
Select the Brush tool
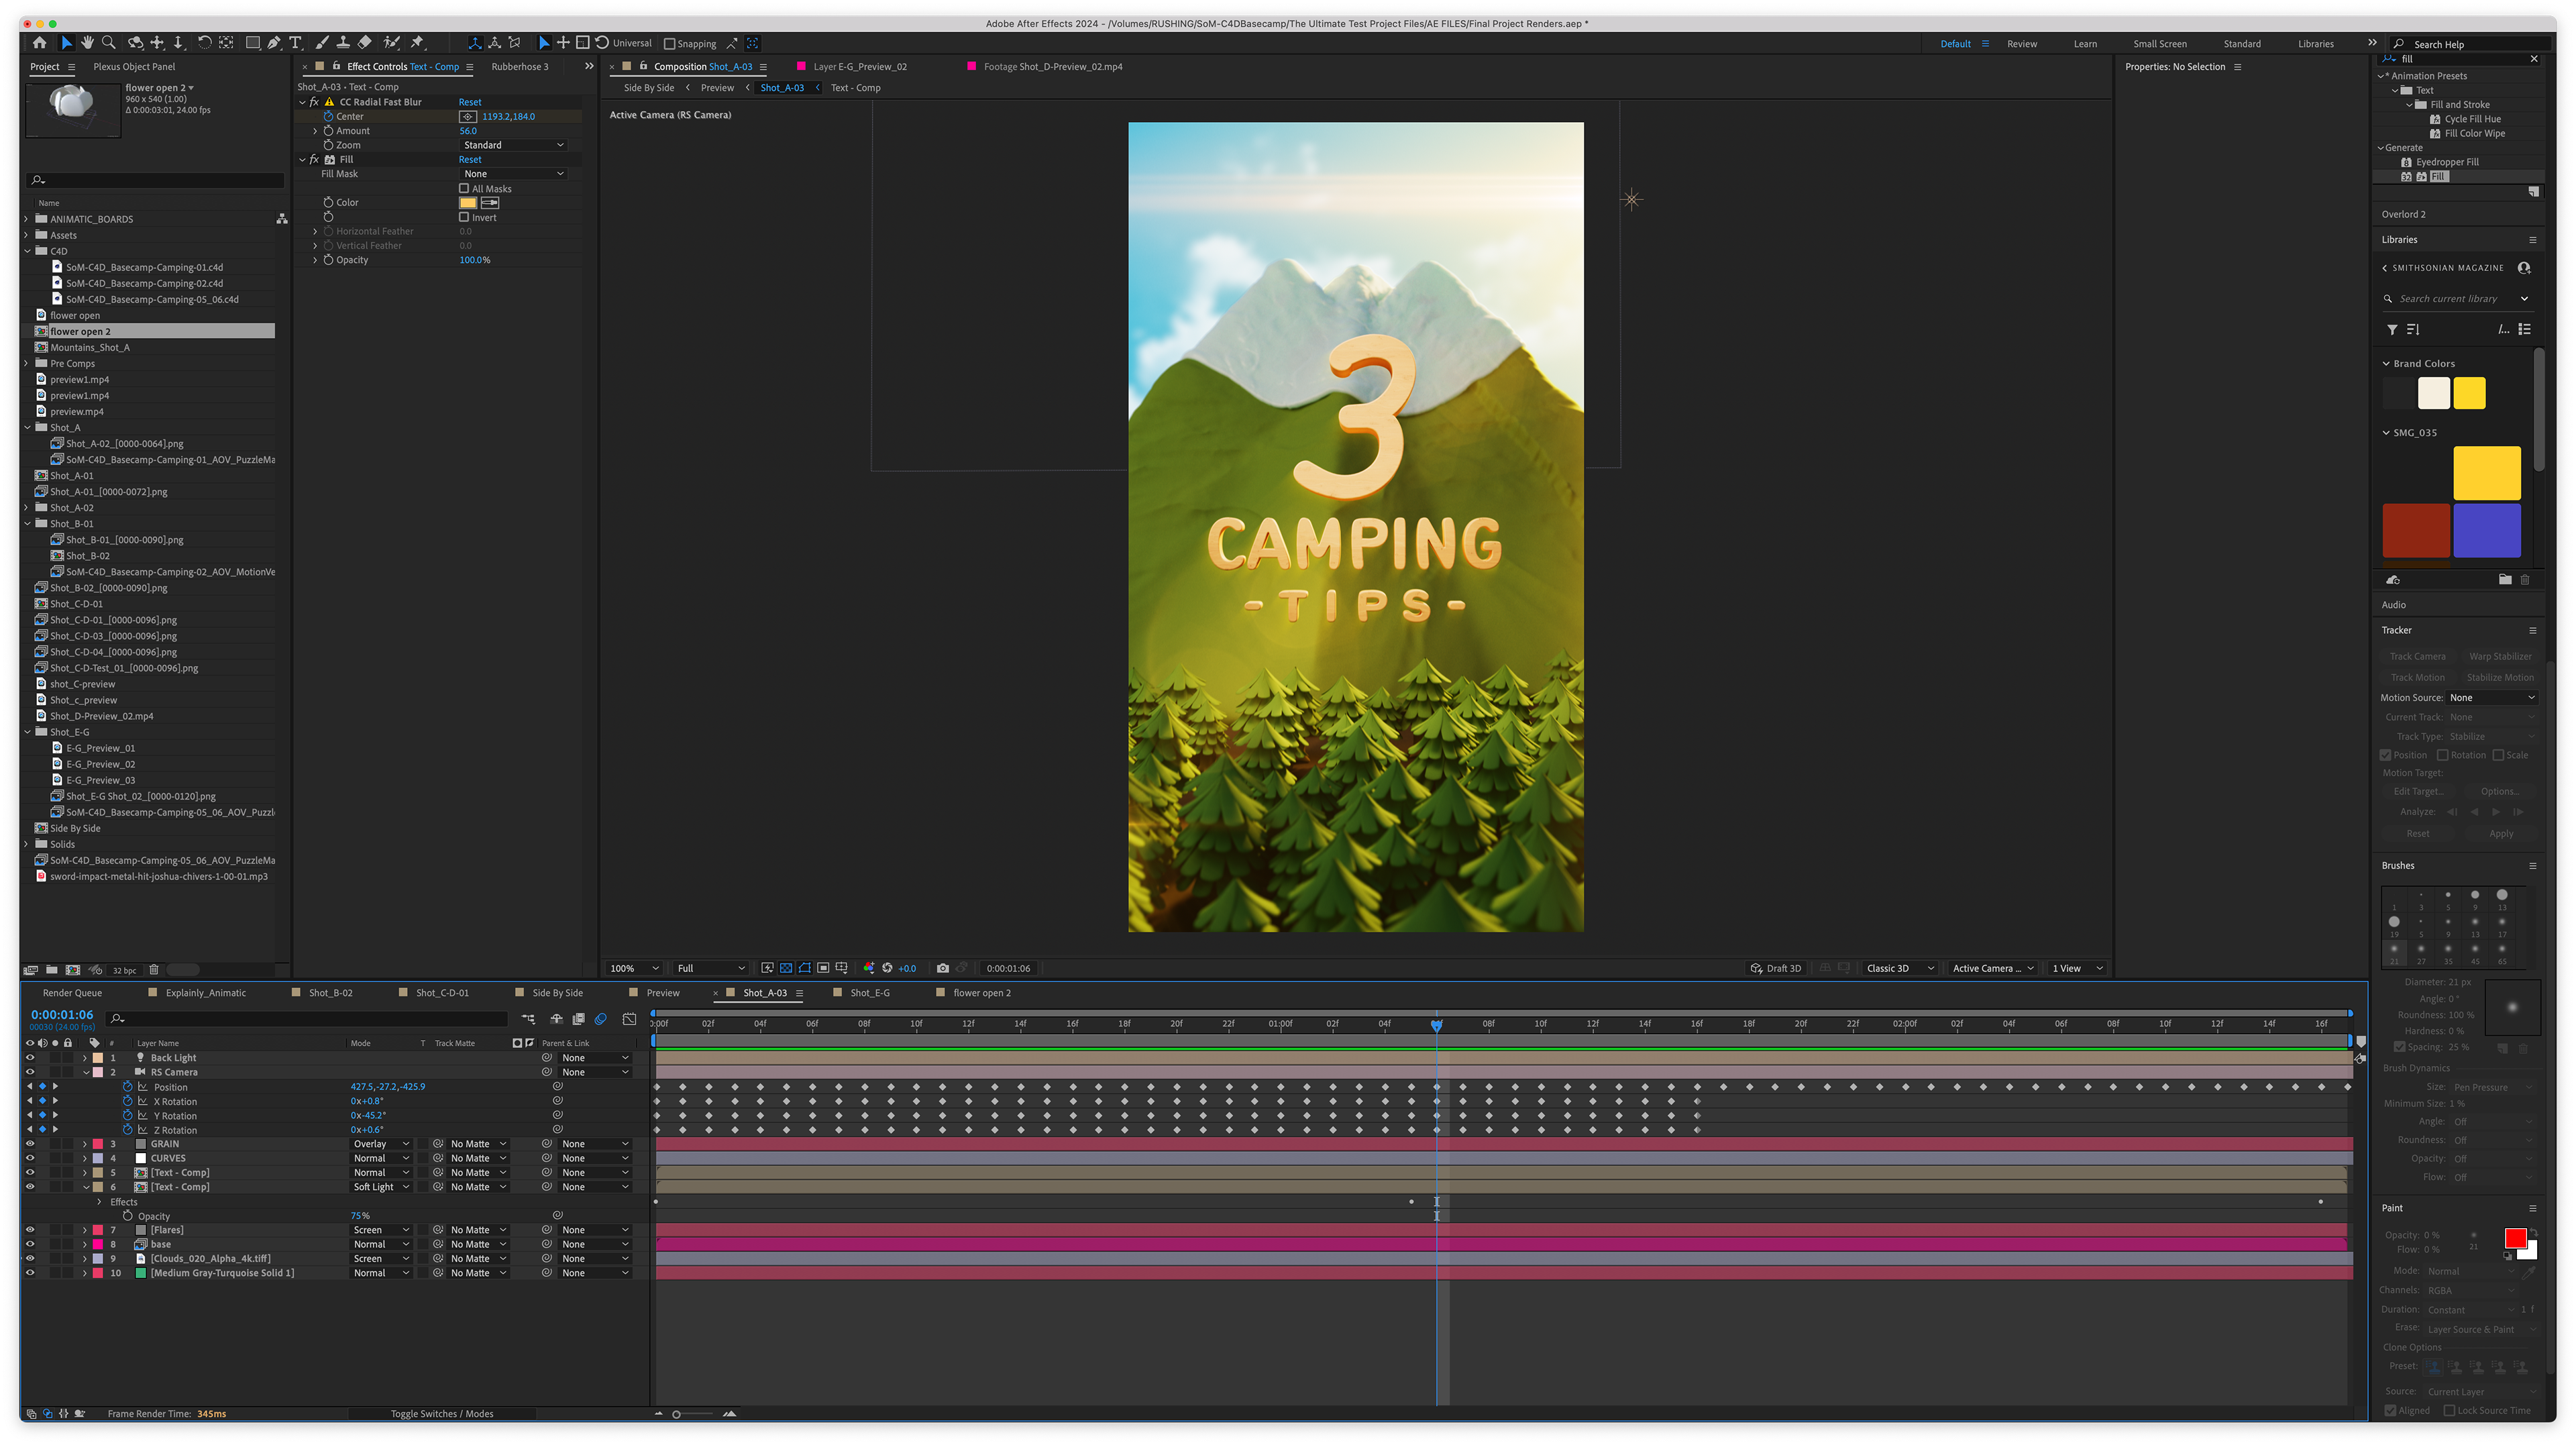click(322, 43)
